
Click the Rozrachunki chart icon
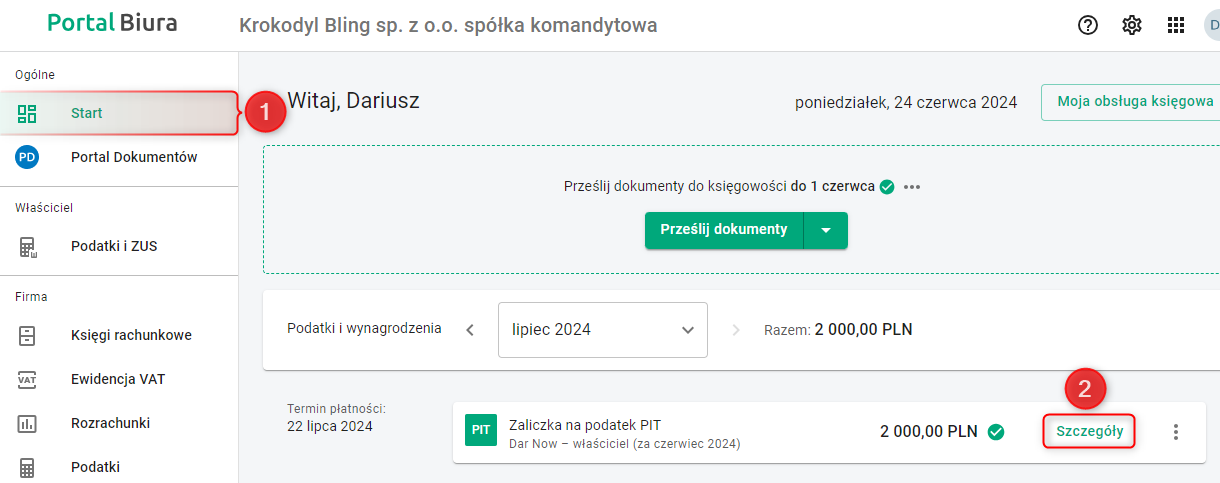click(x=27, y=423)
